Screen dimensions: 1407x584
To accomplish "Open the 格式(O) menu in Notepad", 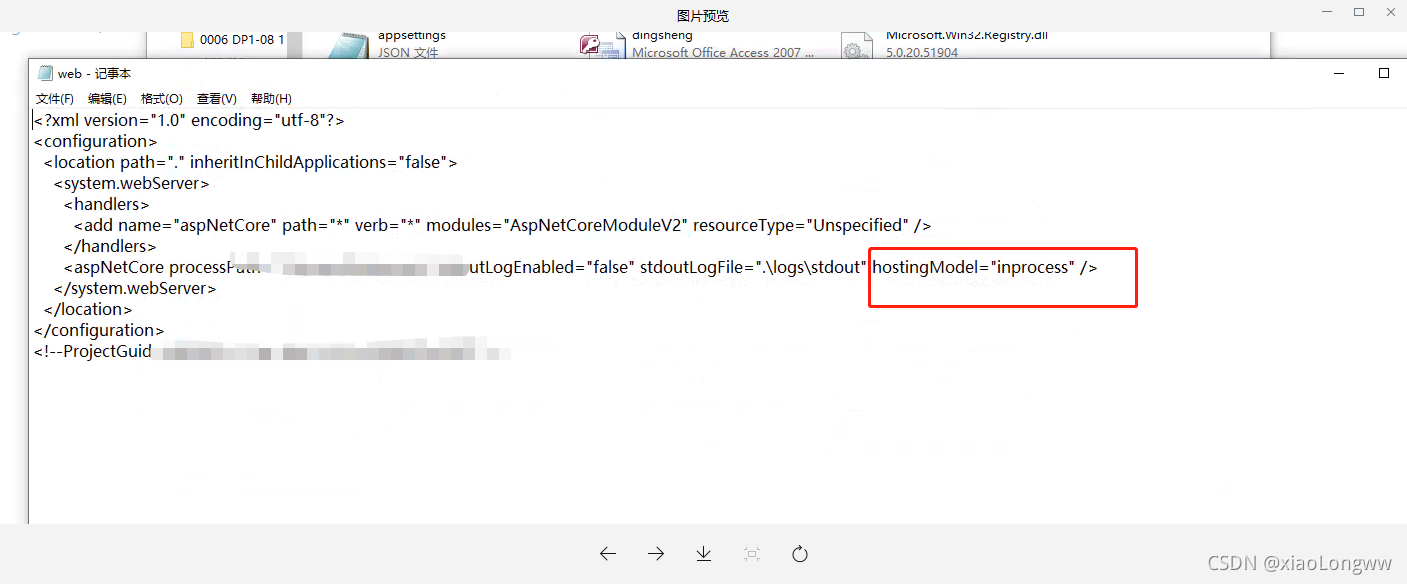I will [161, 99].
